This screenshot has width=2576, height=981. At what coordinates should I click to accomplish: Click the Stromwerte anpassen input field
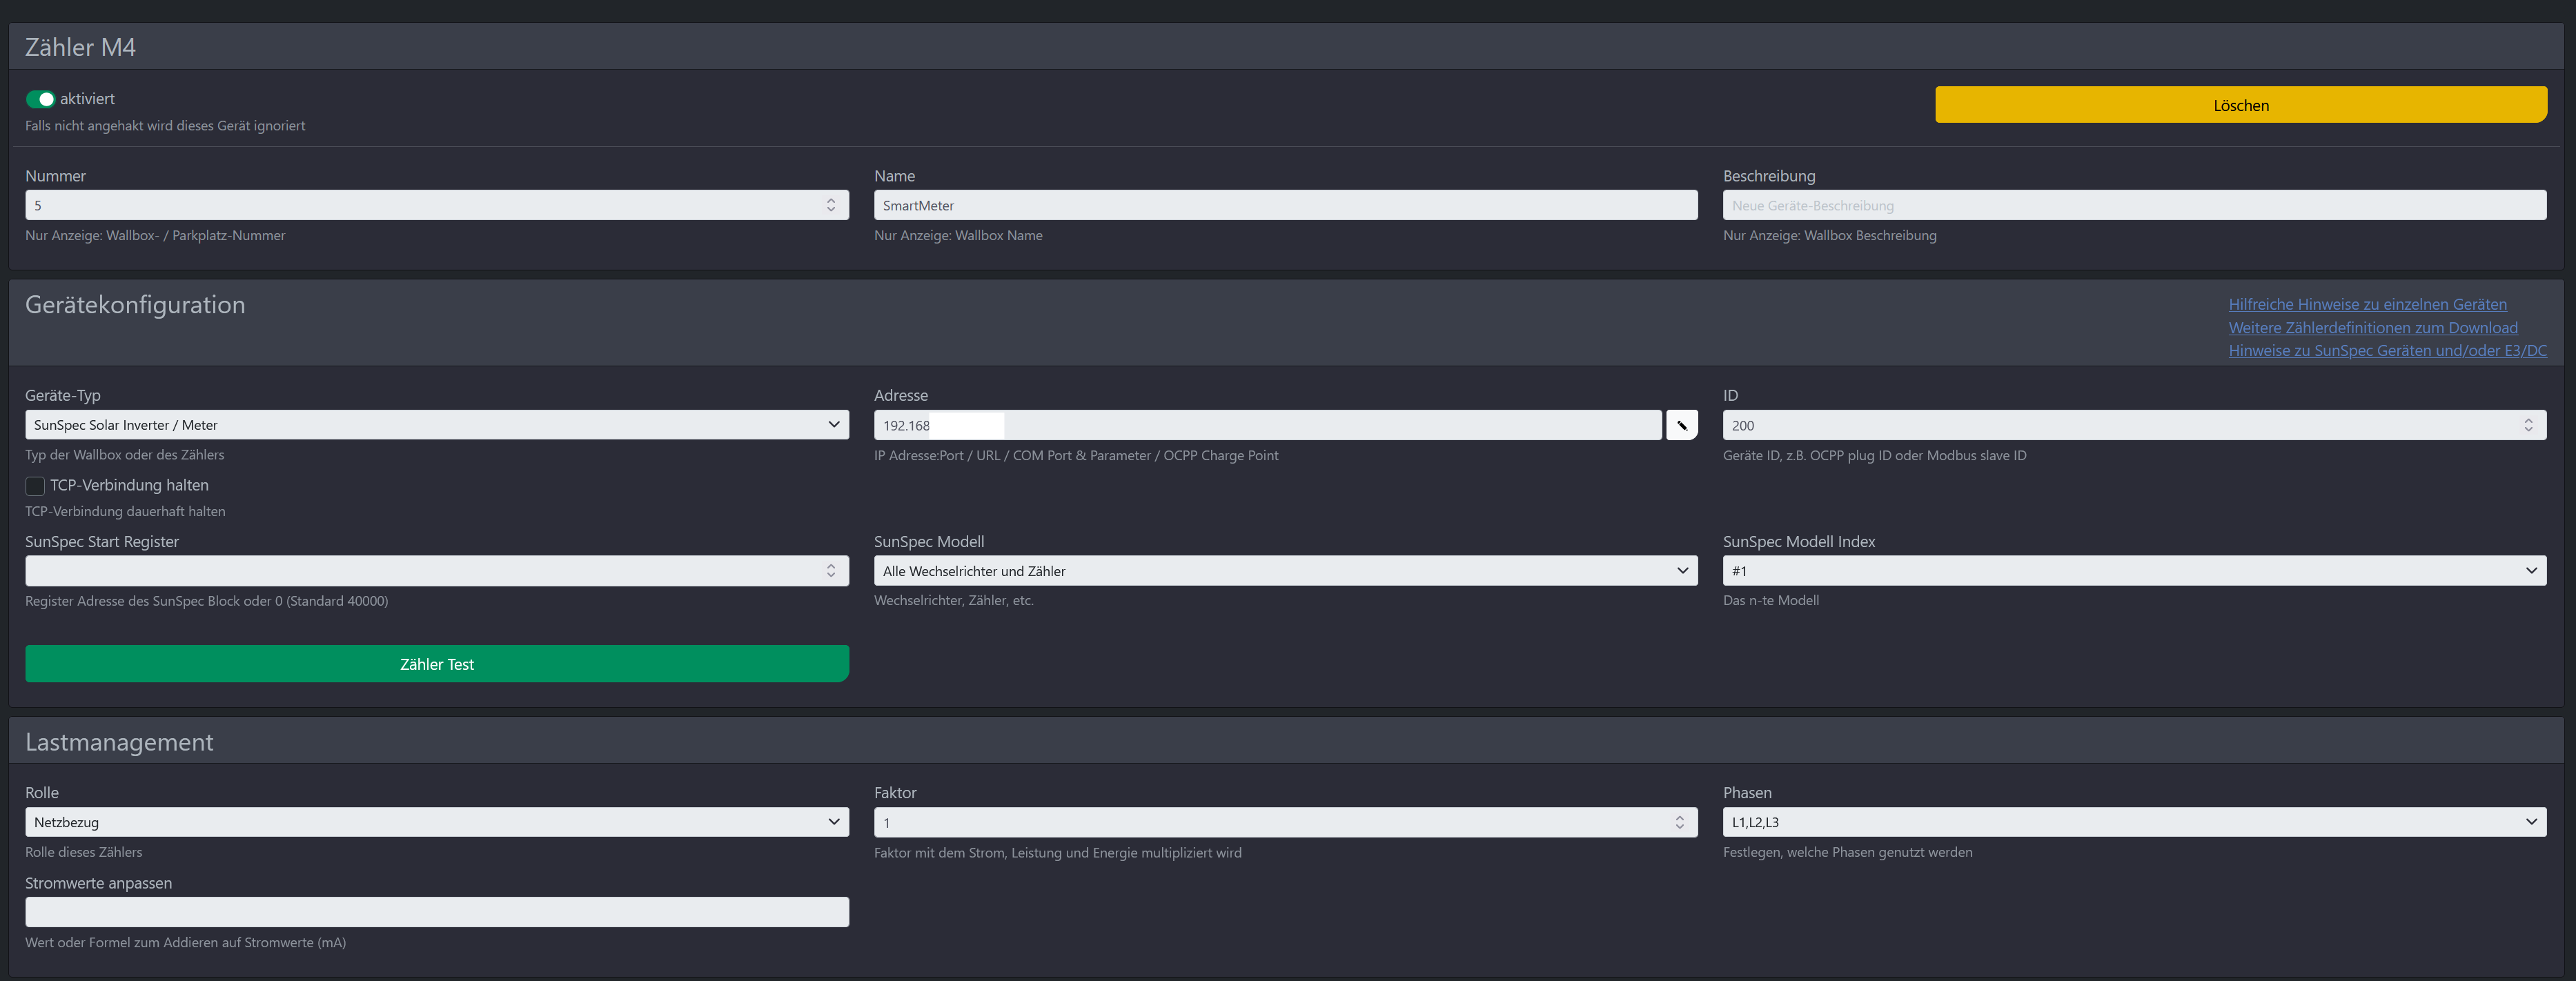tap(437, 912)
